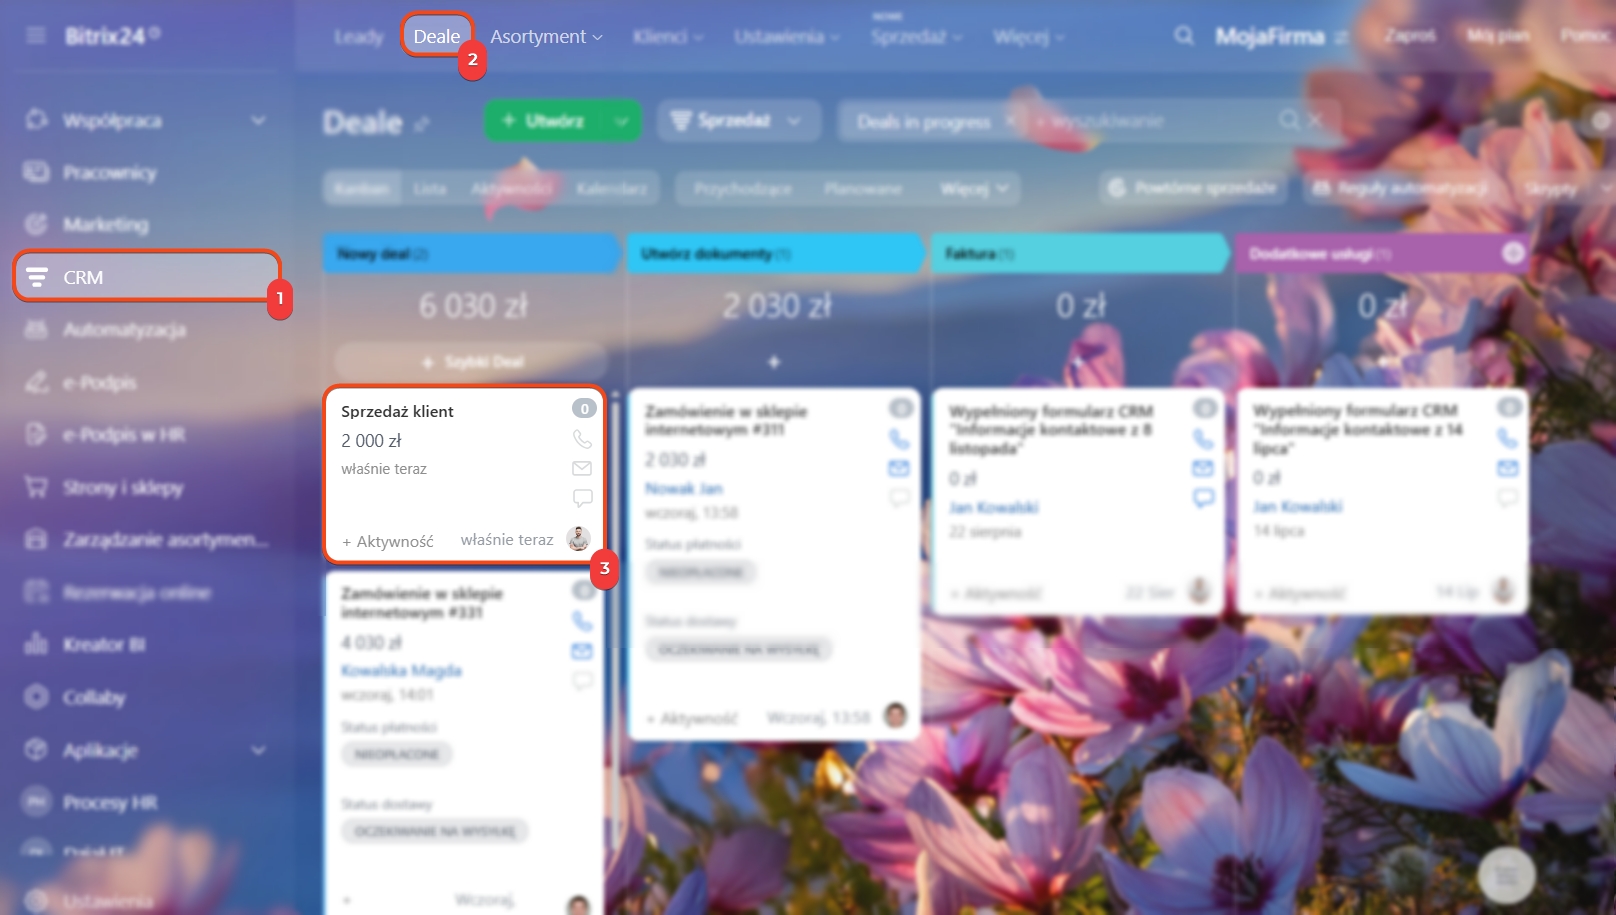
Task: Open the order #331 deal card title
Action: pyautogui.click(x=422, y=602)
